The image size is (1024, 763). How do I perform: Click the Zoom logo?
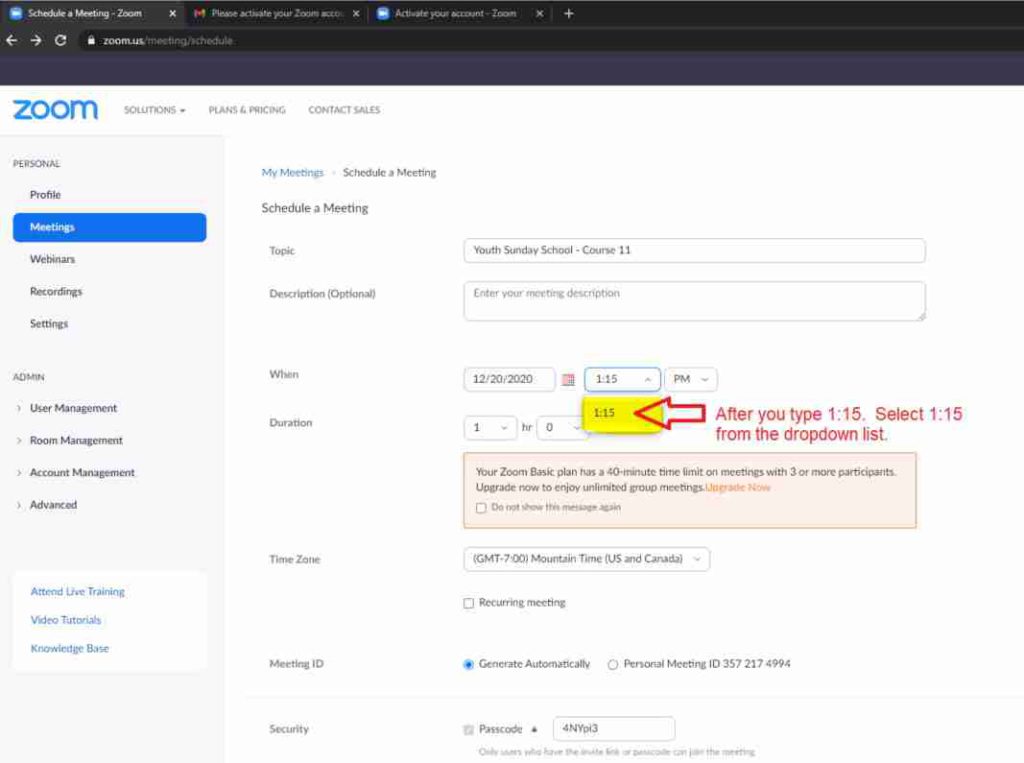pos(55,110)
